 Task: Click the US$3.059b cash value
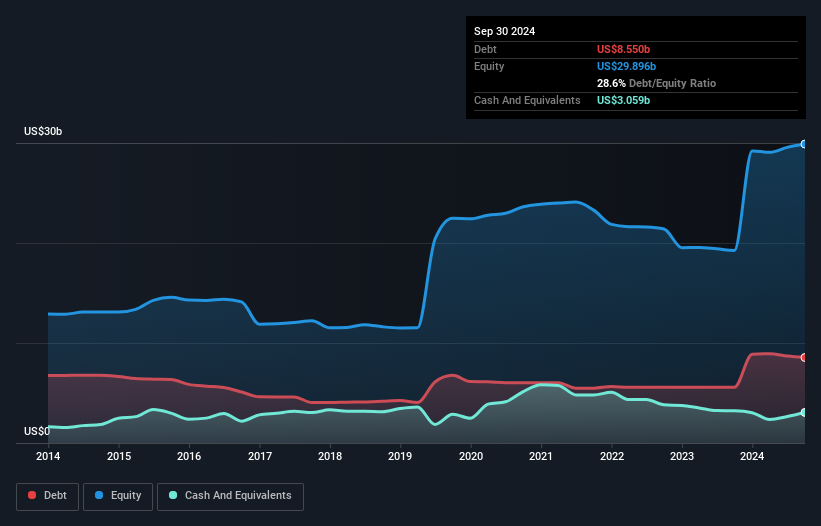click(623, 100)
